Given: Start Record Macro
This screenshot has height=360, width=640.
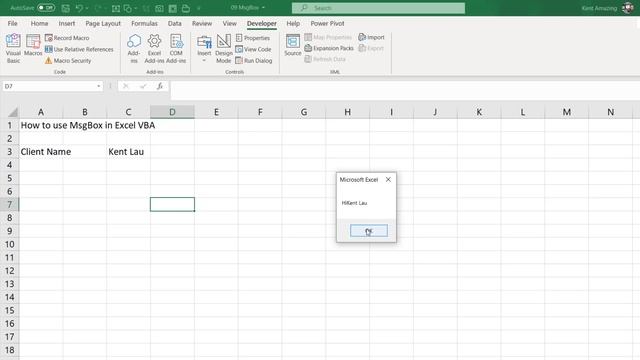Looking at the screenshot, I should [x=67, y=38].
